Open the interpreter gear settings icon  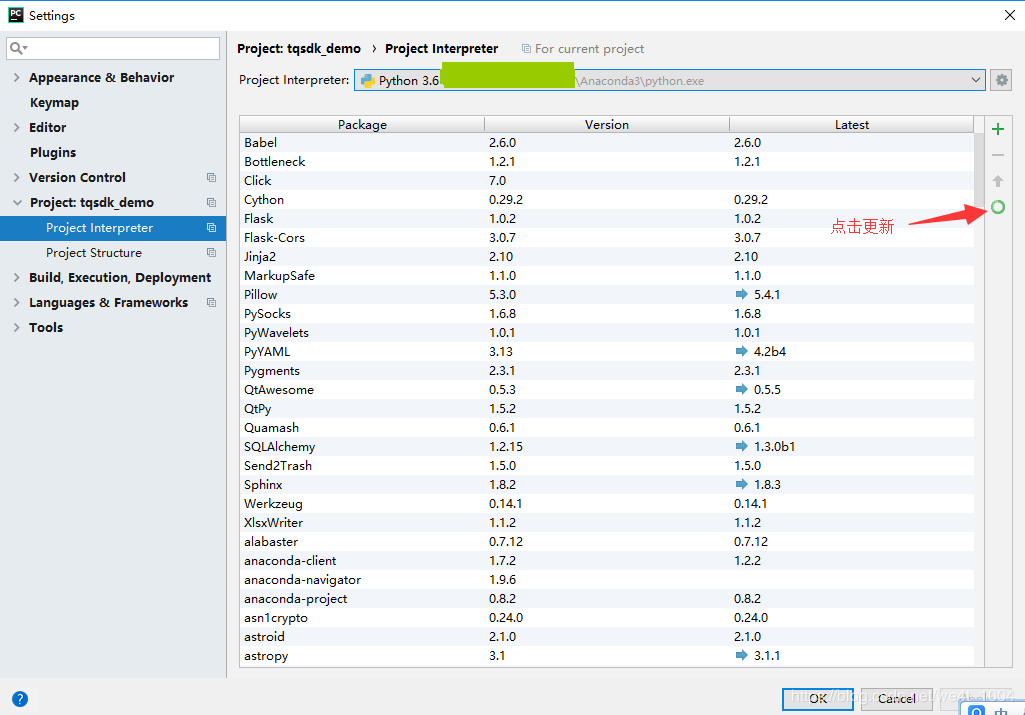(x=1001, y=80)
